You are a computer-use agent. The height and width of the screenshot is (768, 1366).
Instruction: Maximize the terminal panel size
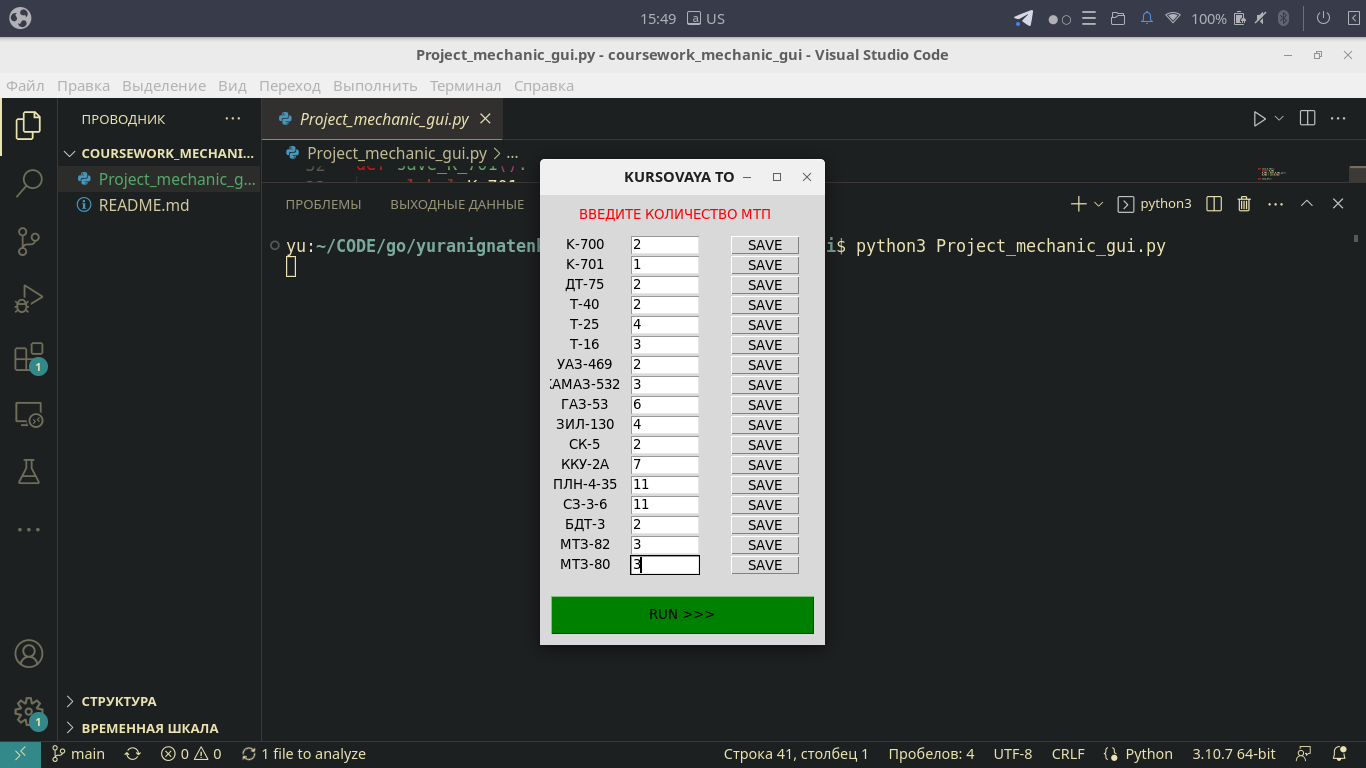pos(1306,204)
